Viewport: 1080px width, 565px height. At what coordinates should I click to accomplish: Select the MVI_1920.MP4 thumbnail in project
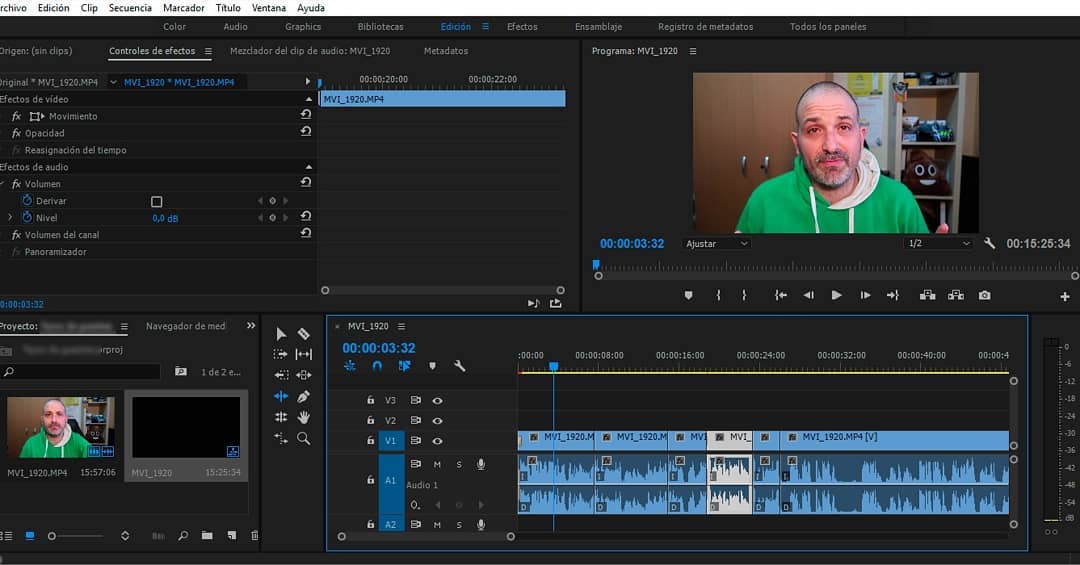(x=60, y=427)
